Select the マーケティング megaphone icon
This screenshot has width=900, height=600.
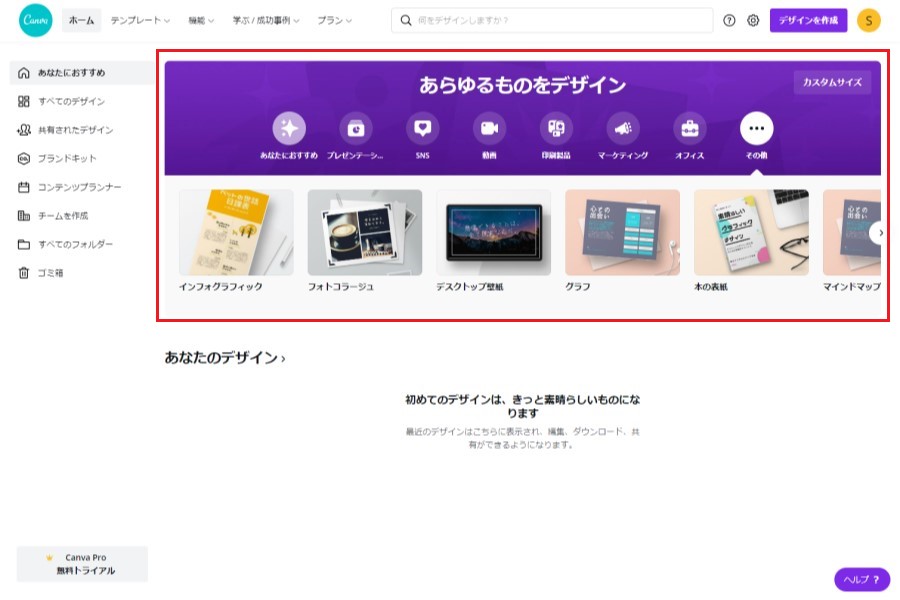[623, 128]
